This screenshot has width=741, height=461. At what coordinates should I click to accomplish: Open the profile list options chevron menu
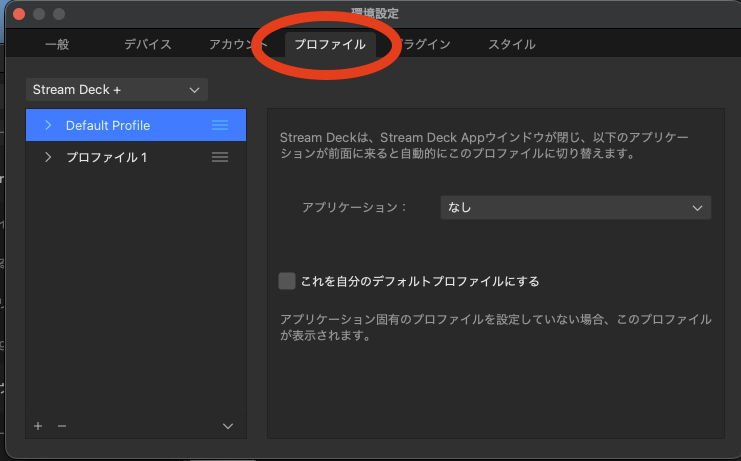point(228,426)
